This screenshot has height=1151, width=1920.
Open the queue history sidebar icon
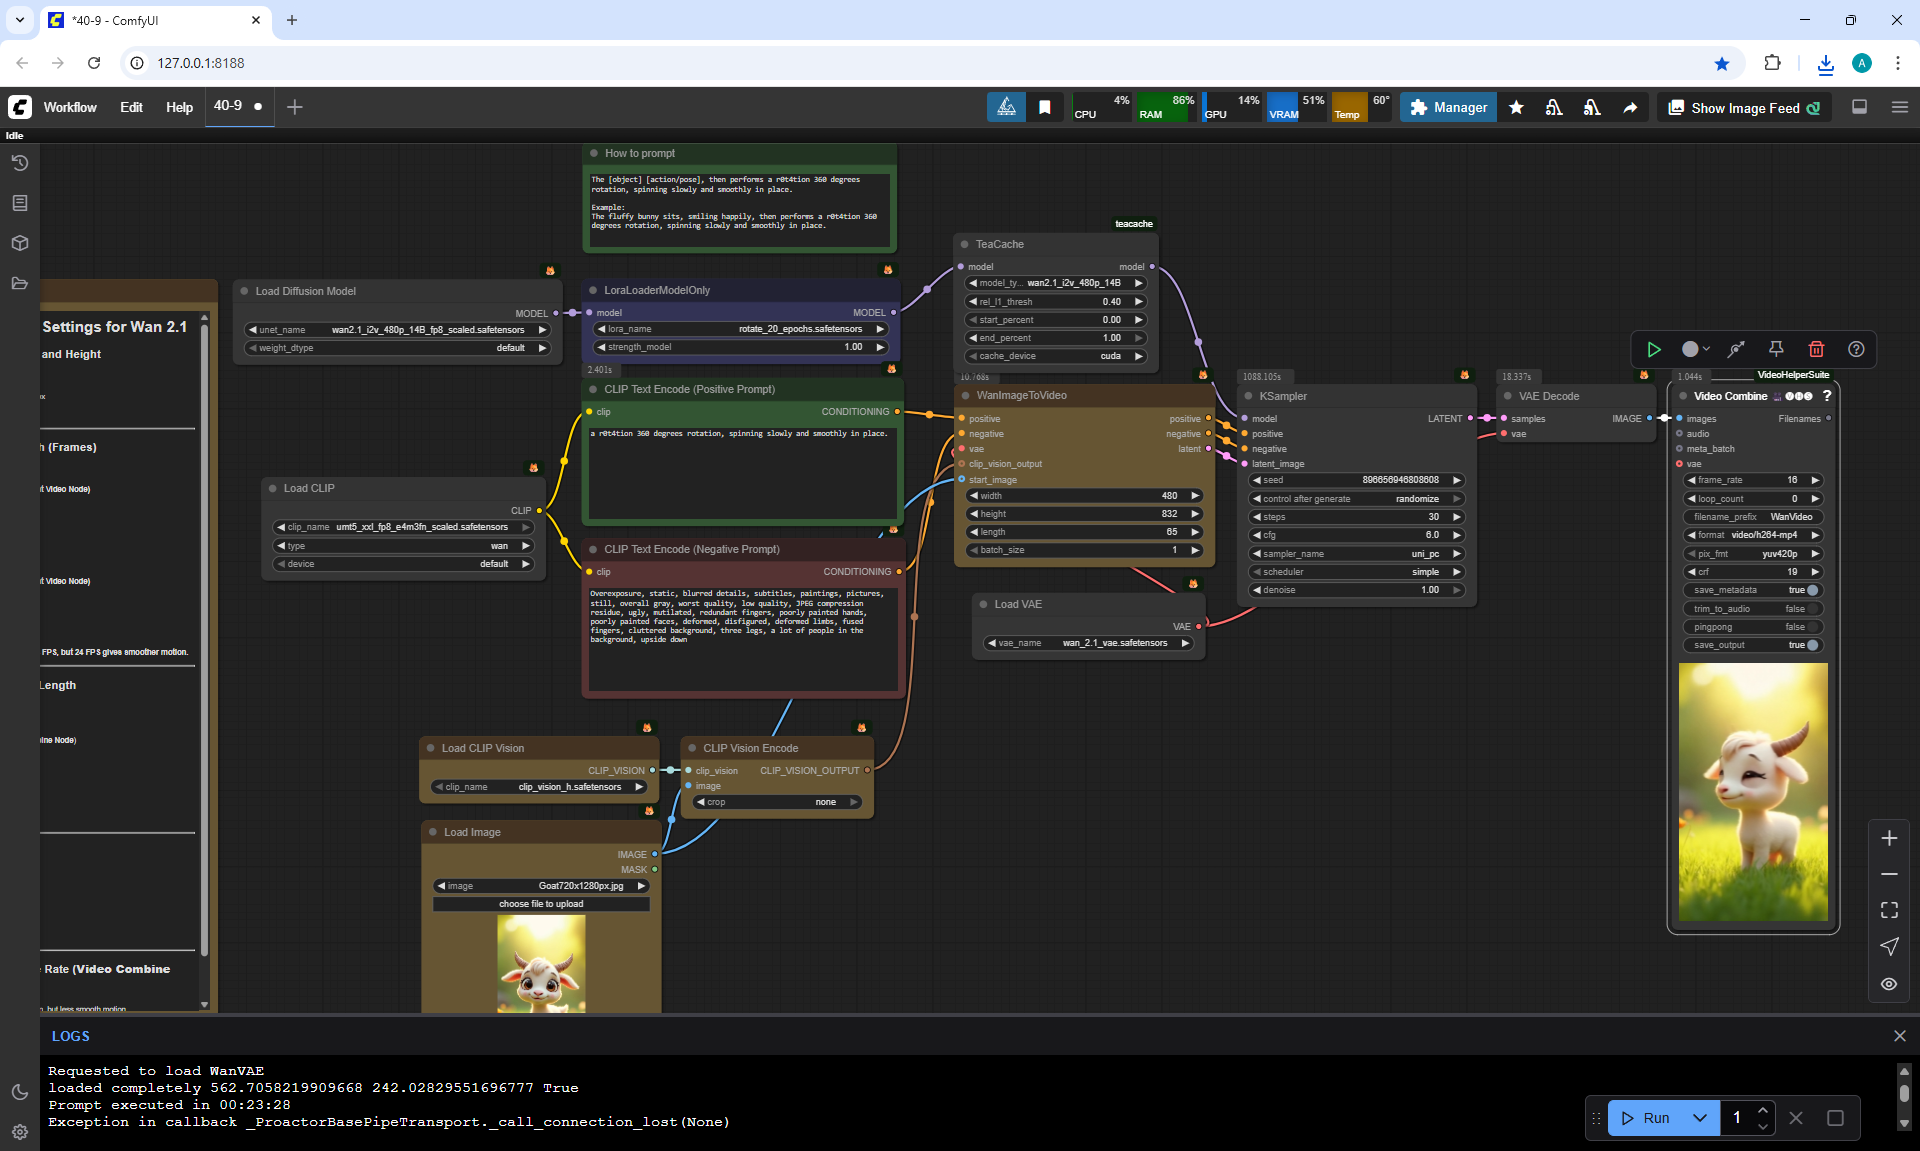(20, 163)
